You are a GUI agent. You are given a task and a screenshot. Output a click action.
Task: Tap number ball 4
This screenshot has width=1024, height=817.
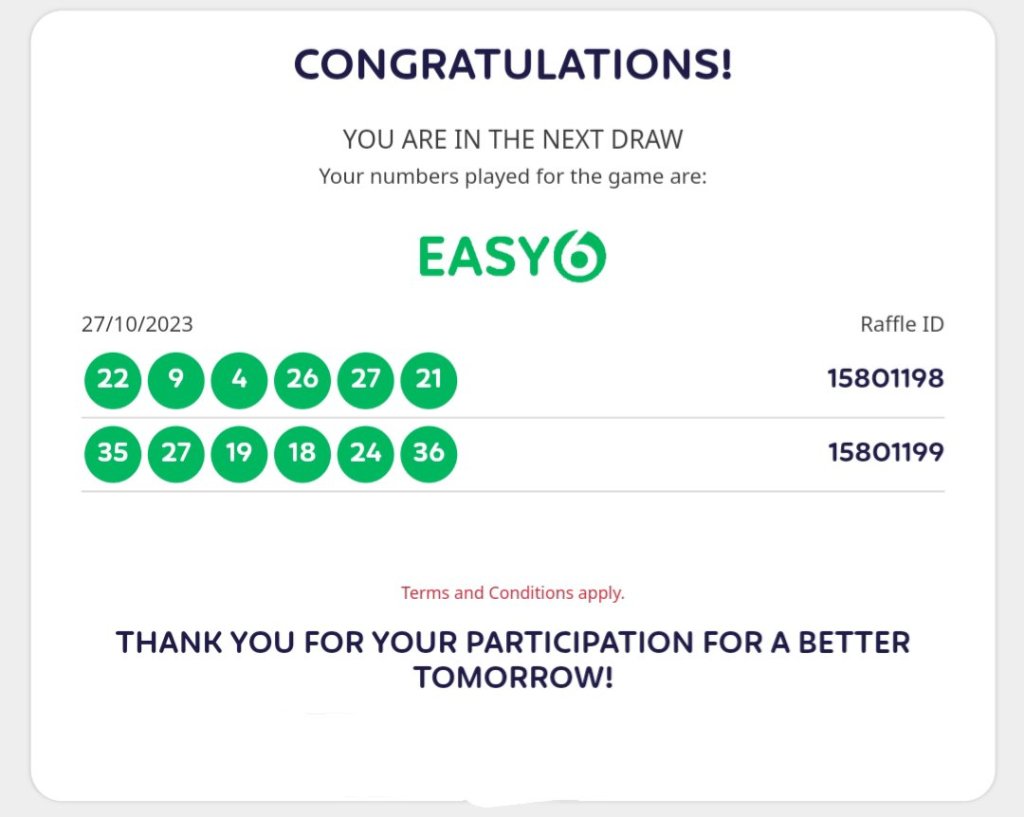tap(239, 379)
